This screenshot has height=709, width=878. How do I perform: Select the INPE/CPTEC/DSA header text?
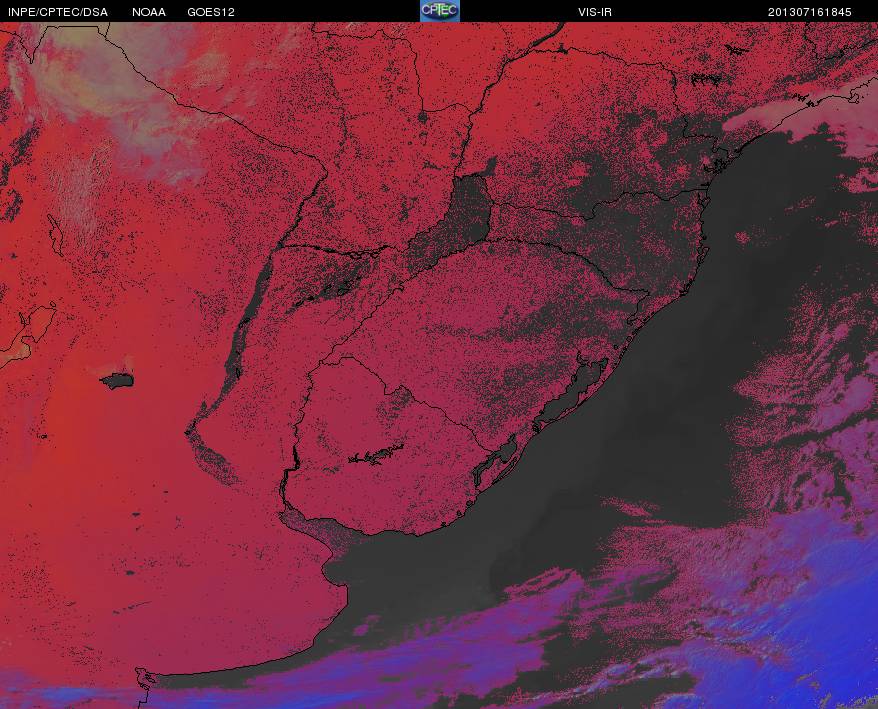tap(58, 12)
